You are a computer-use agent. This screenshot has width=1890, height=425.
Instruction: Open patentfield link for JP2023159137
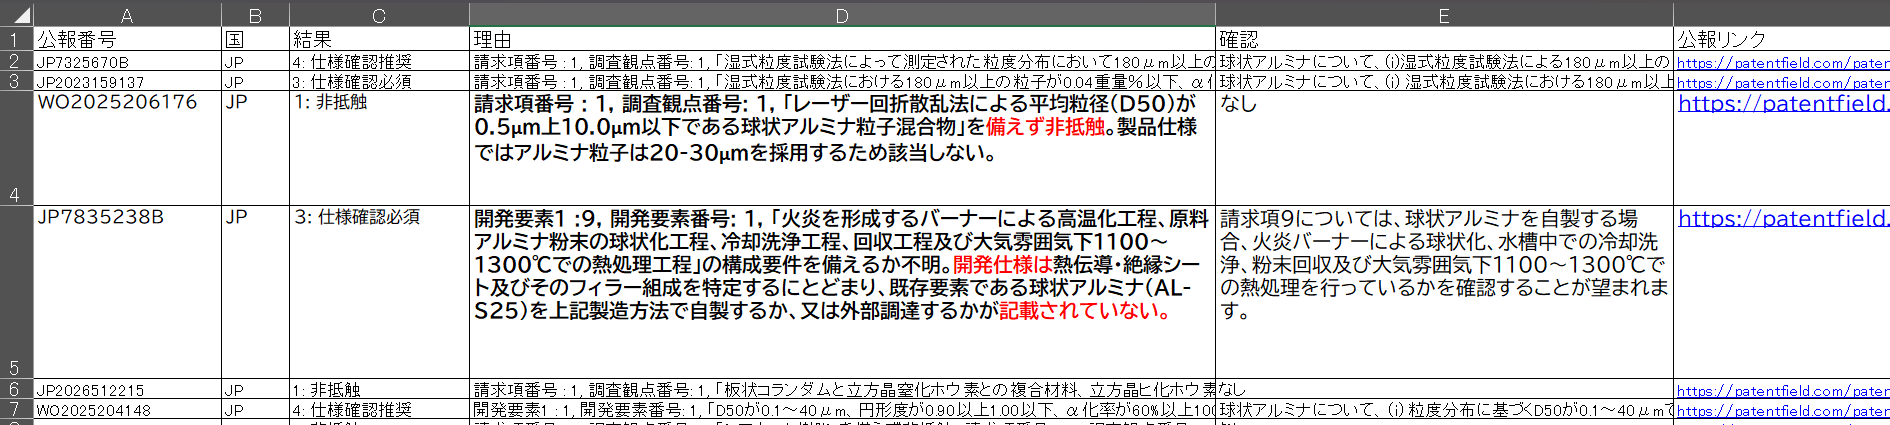pyautogui.click(x=1782, y=82)
